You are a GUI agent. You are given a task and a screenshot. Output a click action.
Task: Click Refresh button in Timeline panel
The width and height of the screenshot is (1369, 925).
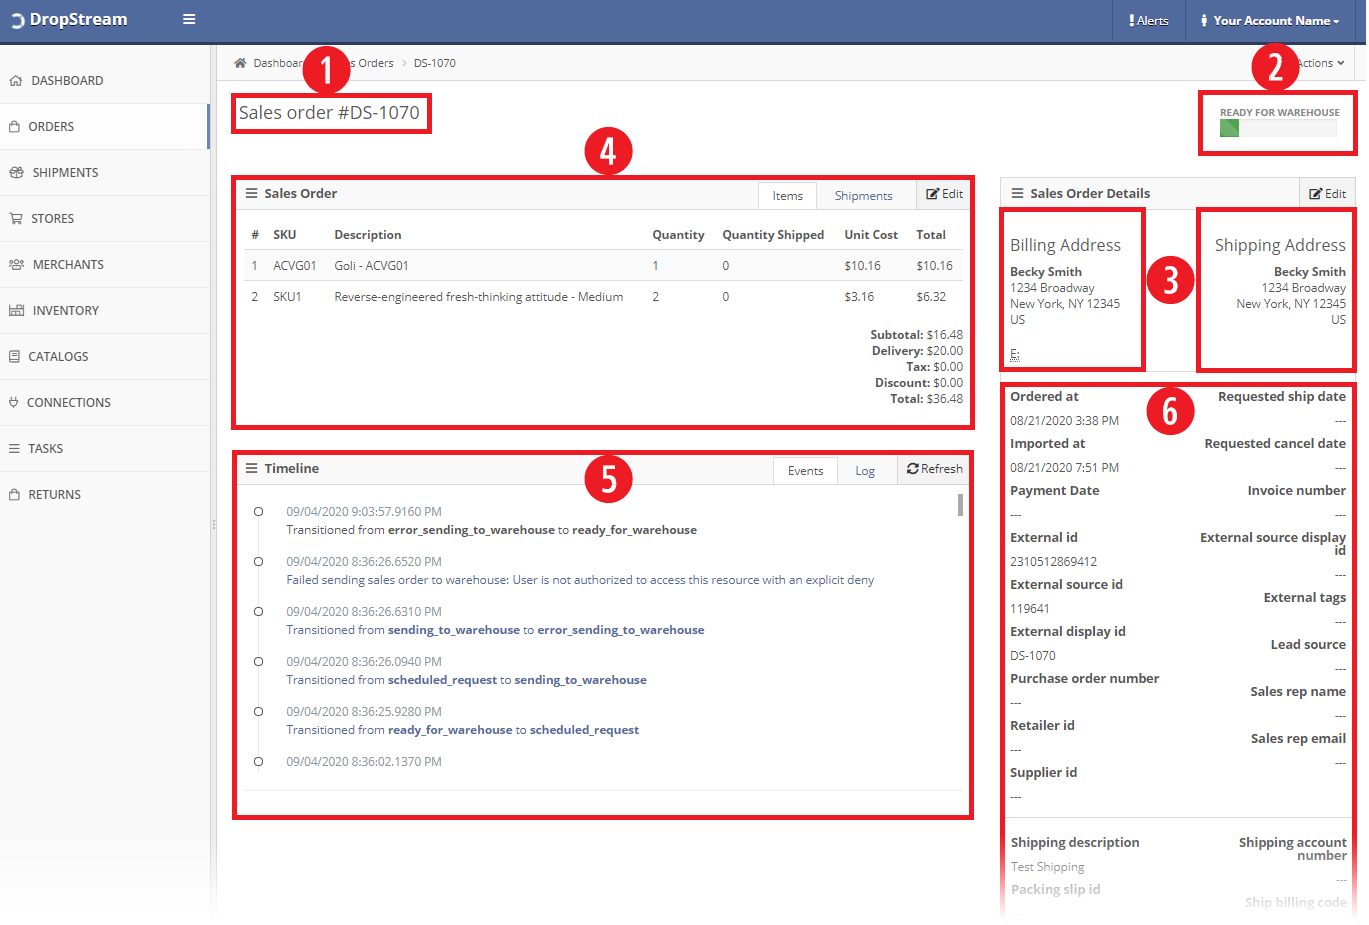click(934, 469)
